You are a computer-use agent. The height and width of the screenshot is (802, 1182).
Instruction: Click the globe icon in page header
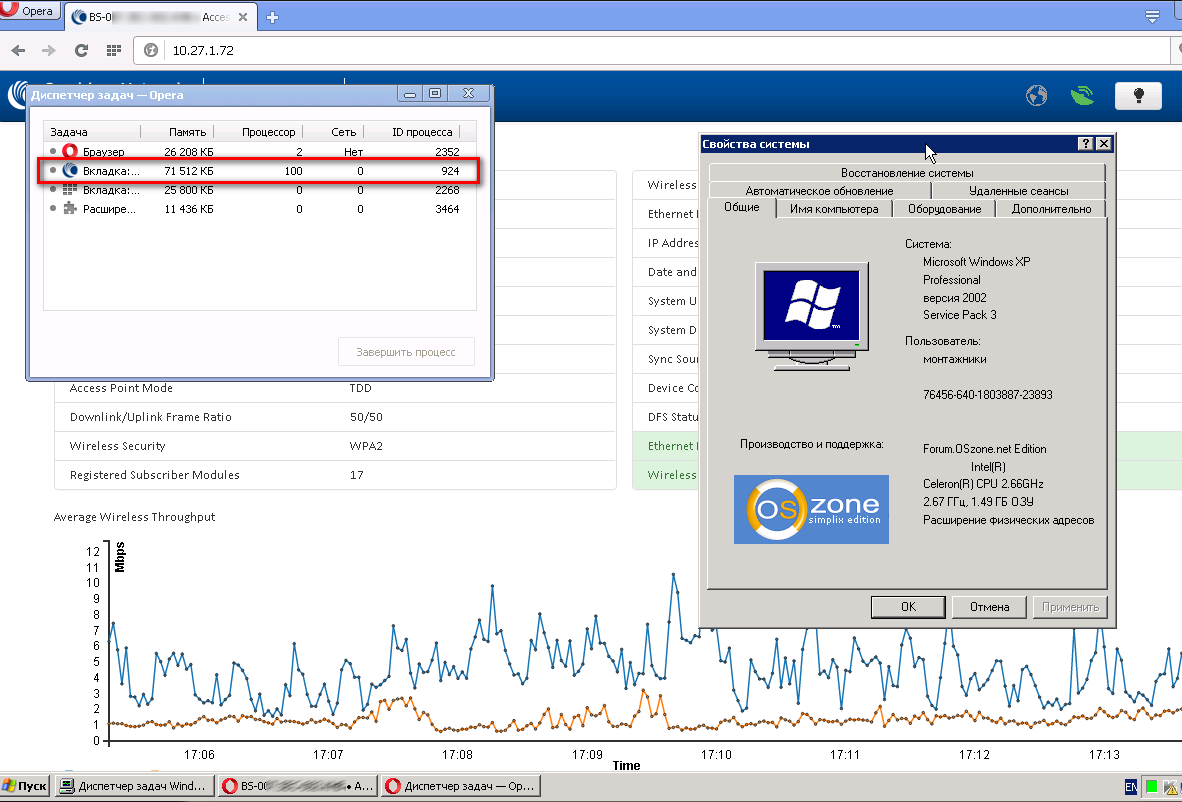1037,95
